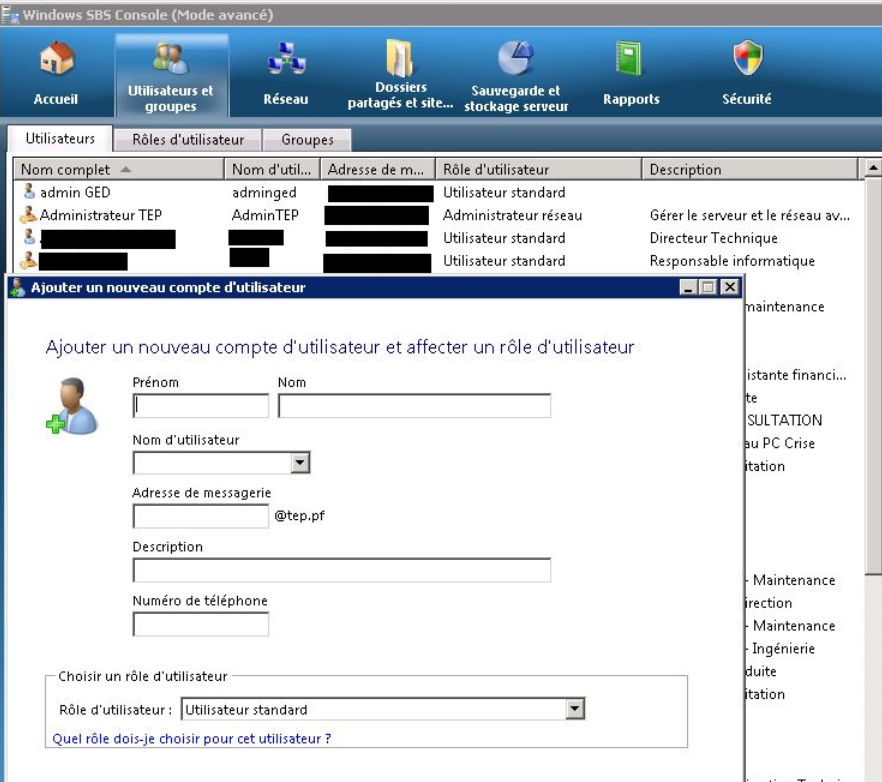
Task: Open the Rôle d'utilisateur dropdown arrow
Action: pos(574,709)
